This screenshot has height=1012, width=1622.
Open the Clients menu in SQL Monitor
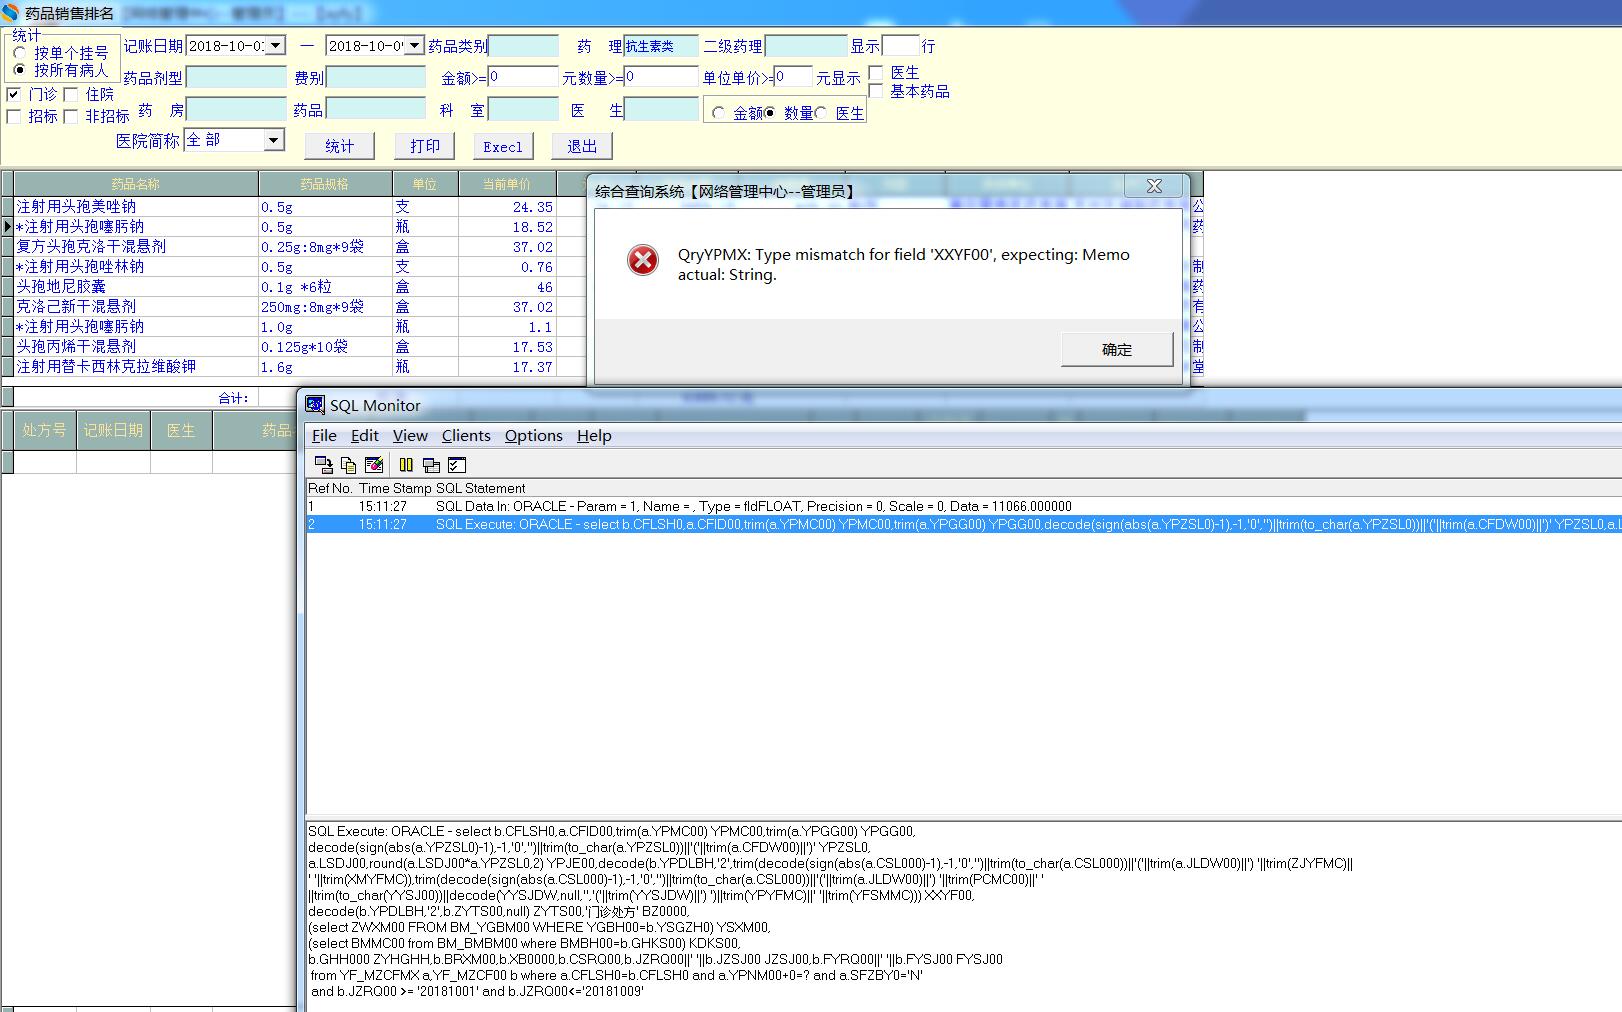pyautogui.click(x=466, y=435)
